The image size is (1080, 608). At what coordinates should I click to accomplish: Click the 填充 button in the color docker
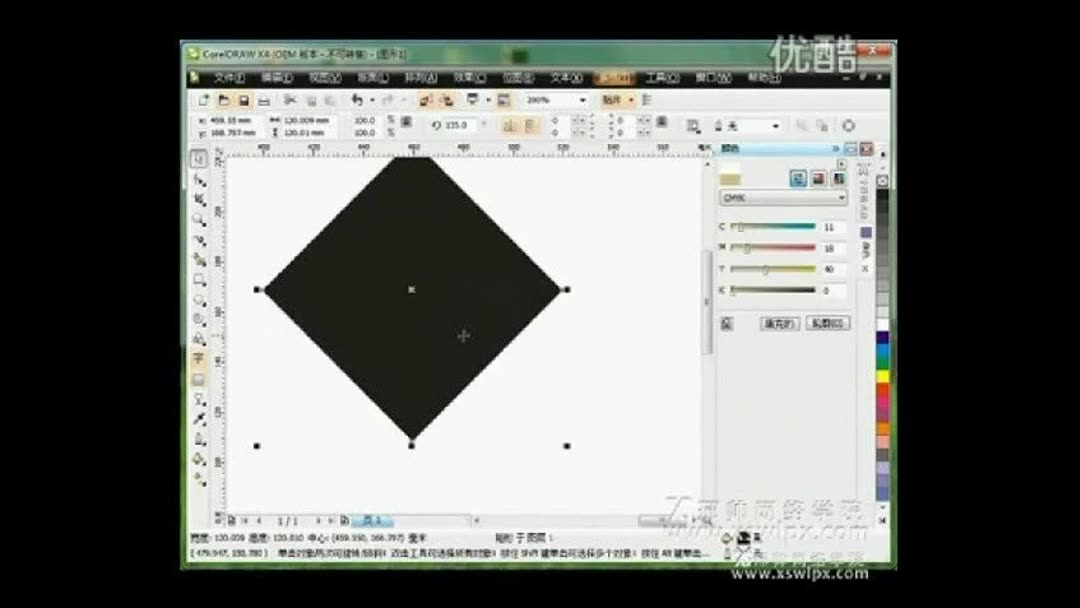780,323
